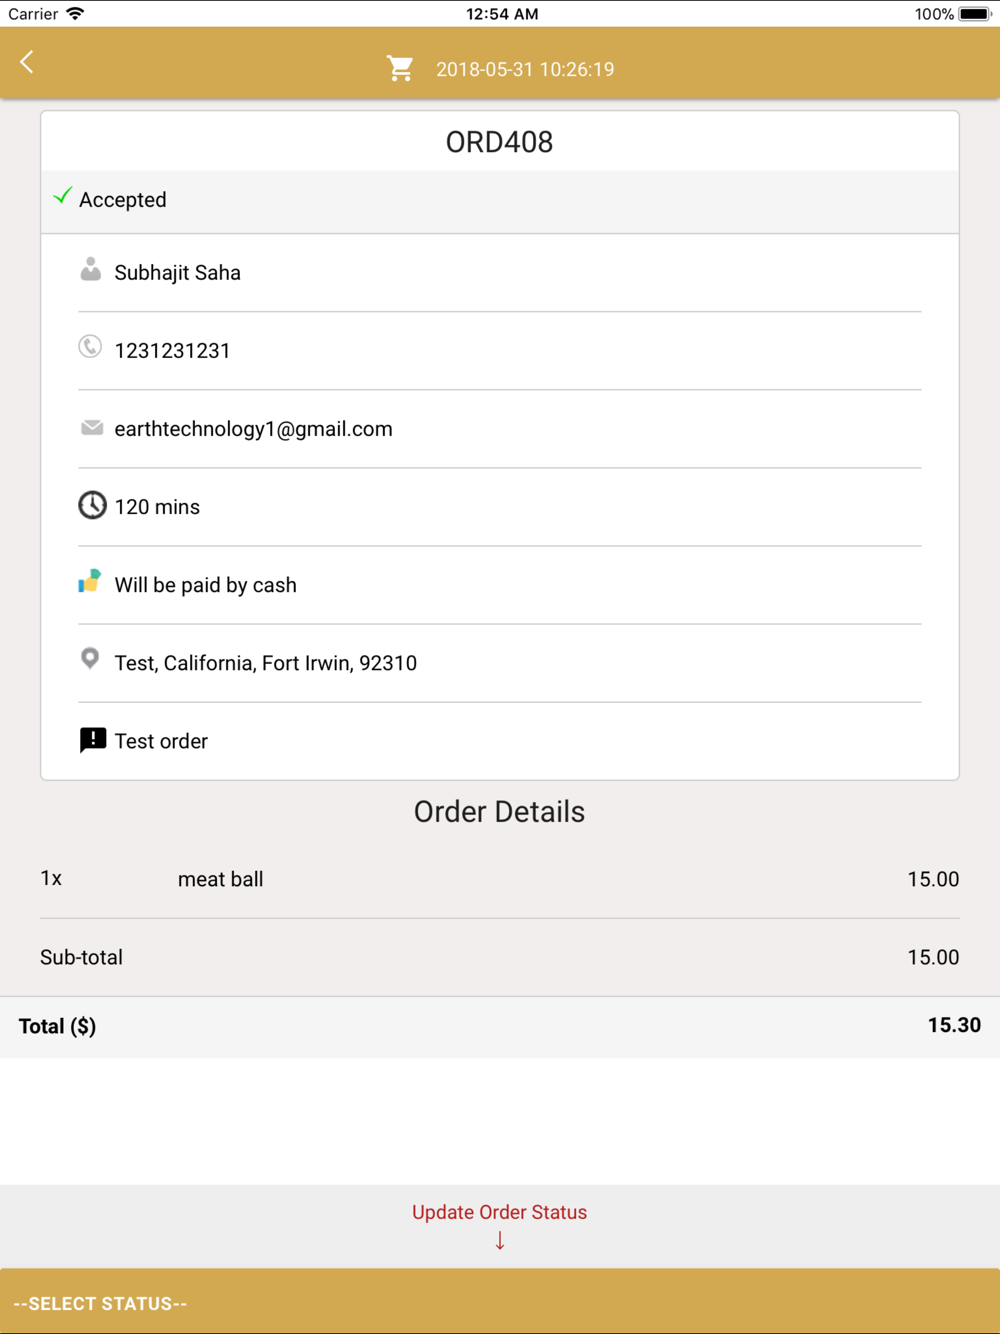Tap the email earthtechnology1@gmail.com
This screenshot has width=1000, height=1334.
click(253, 429)
